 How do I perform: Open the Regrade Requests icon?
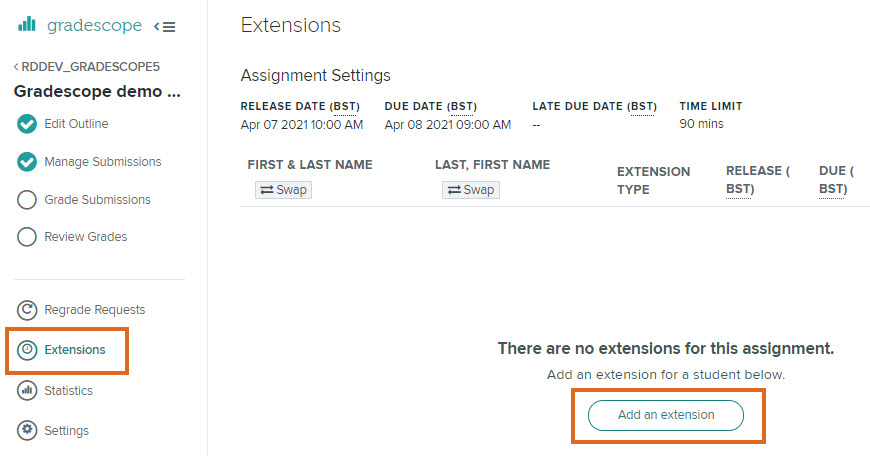click(28, 310)
